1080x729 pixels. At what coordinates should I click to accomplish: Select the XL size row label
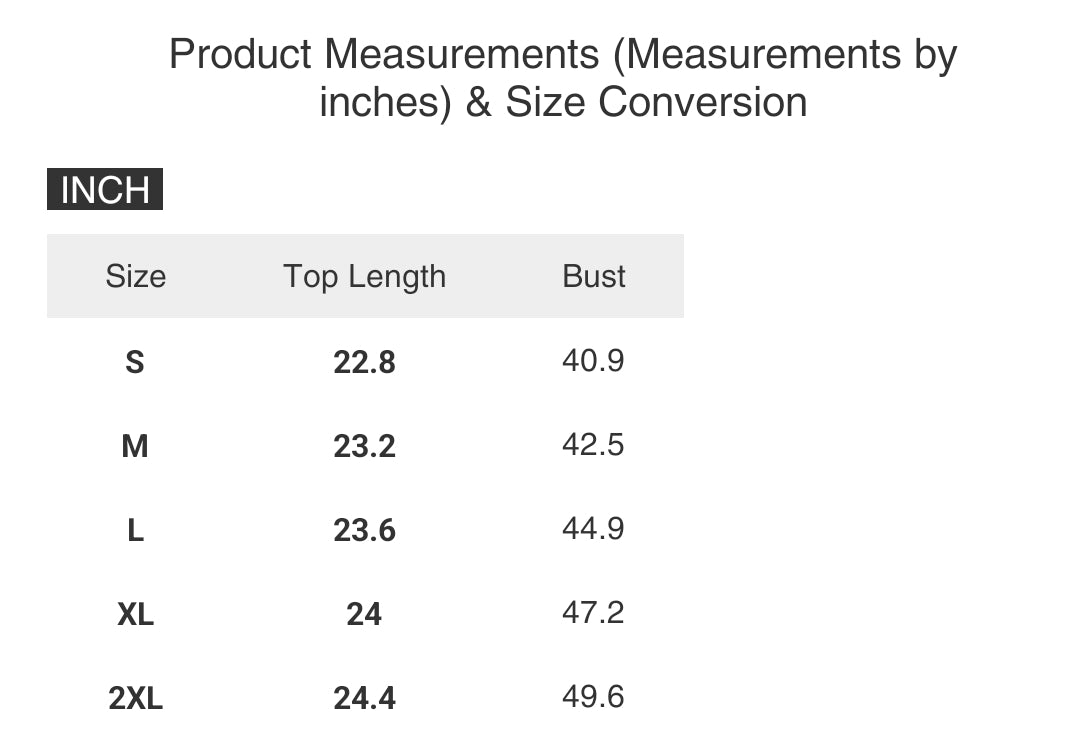point(136,614)
